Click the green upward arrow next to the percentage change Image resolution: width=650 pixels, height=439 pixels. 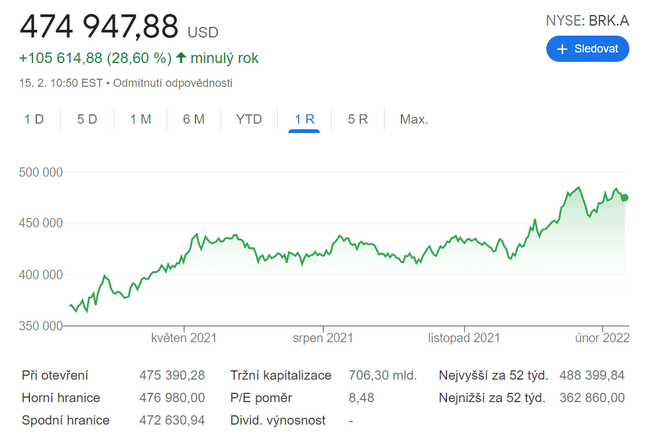181,58
